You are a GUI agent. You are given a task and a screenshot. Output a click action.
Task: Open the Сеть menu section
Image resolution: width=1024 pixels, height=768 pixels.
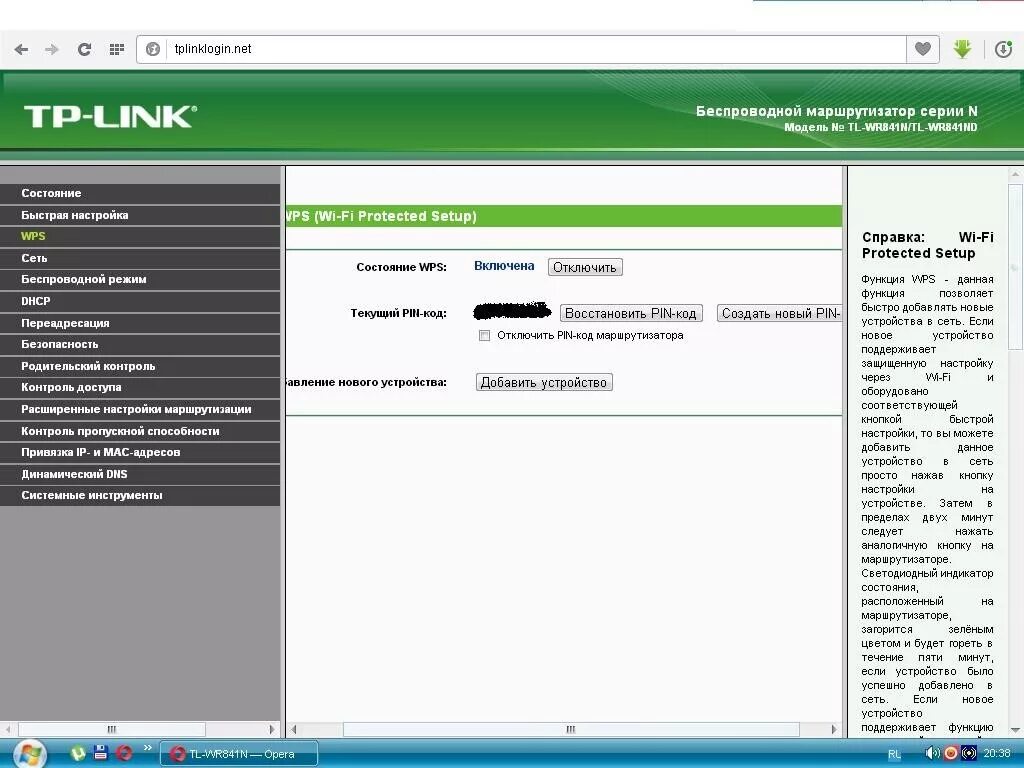(140, 258)
